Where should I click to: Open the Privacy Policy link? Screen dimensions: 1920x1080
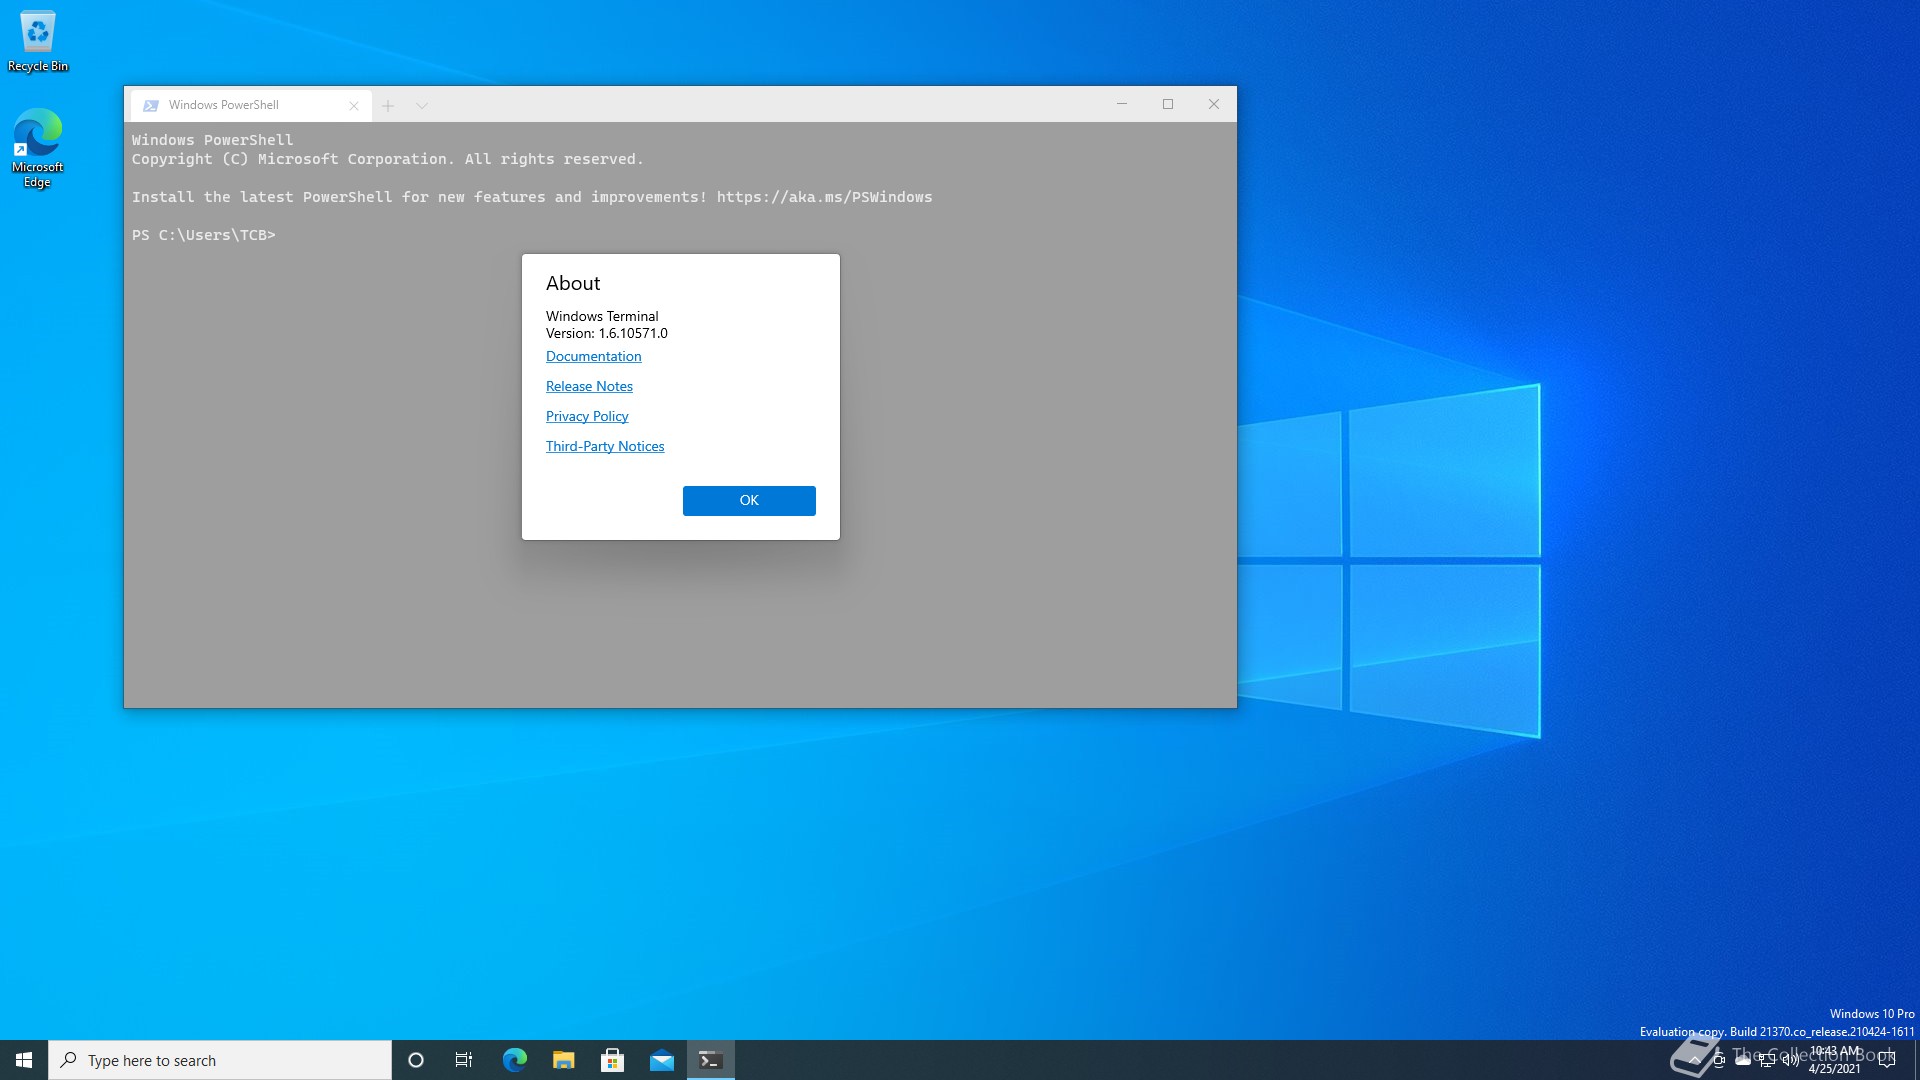coord(587,416)
